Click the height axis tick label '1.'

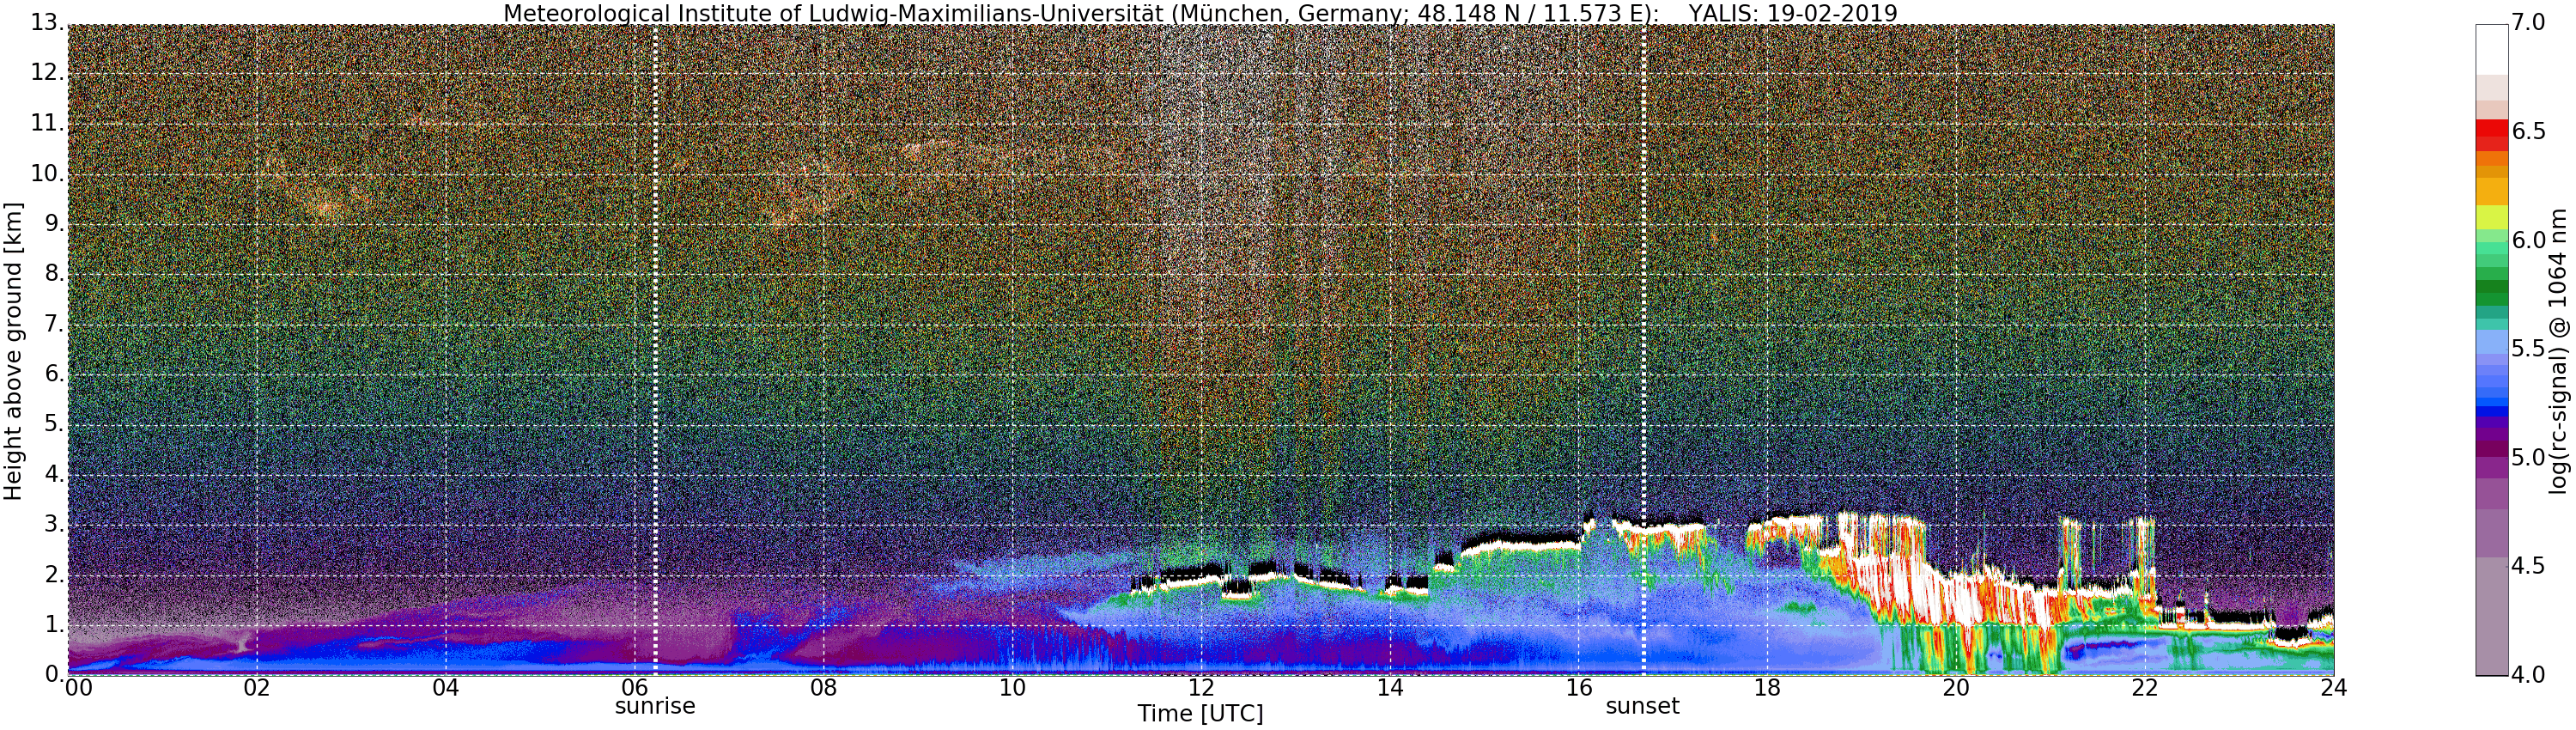tap(54, 624)
